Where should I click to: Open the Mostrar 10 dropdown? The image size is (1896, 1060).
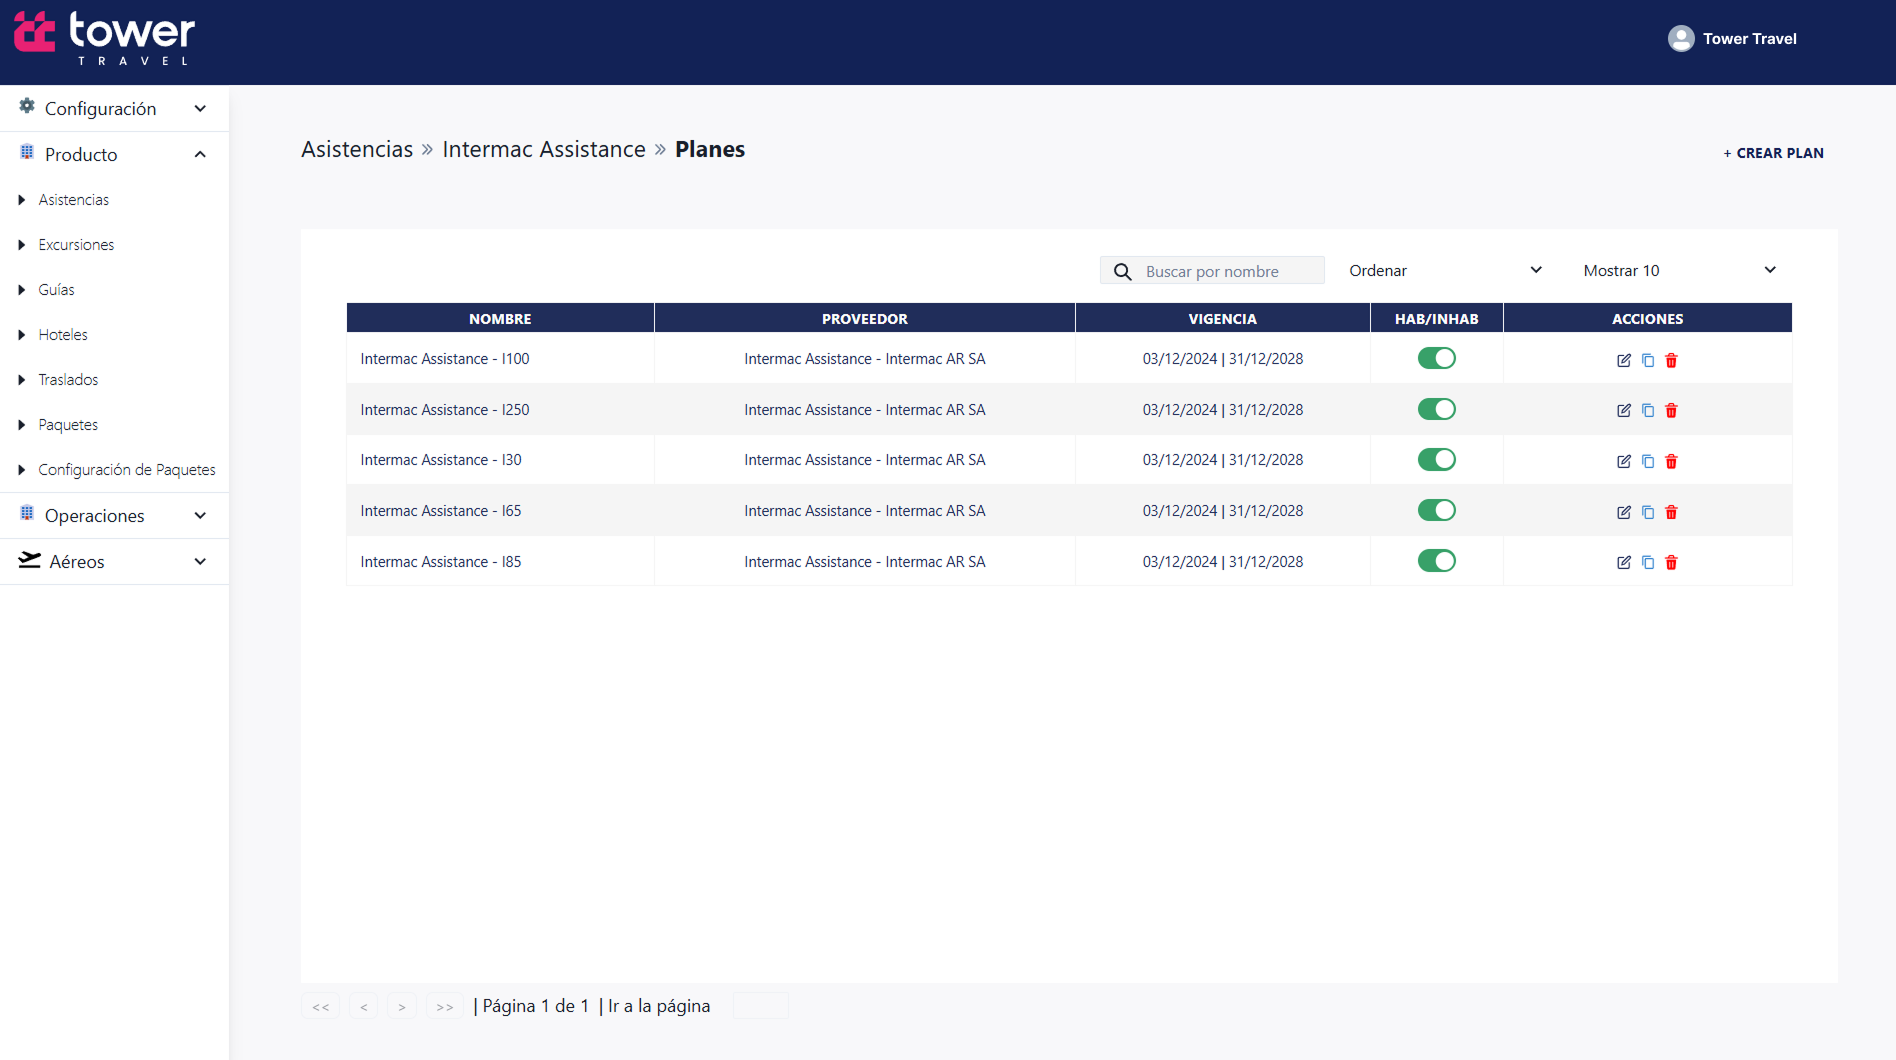(x=1679, y=271)
